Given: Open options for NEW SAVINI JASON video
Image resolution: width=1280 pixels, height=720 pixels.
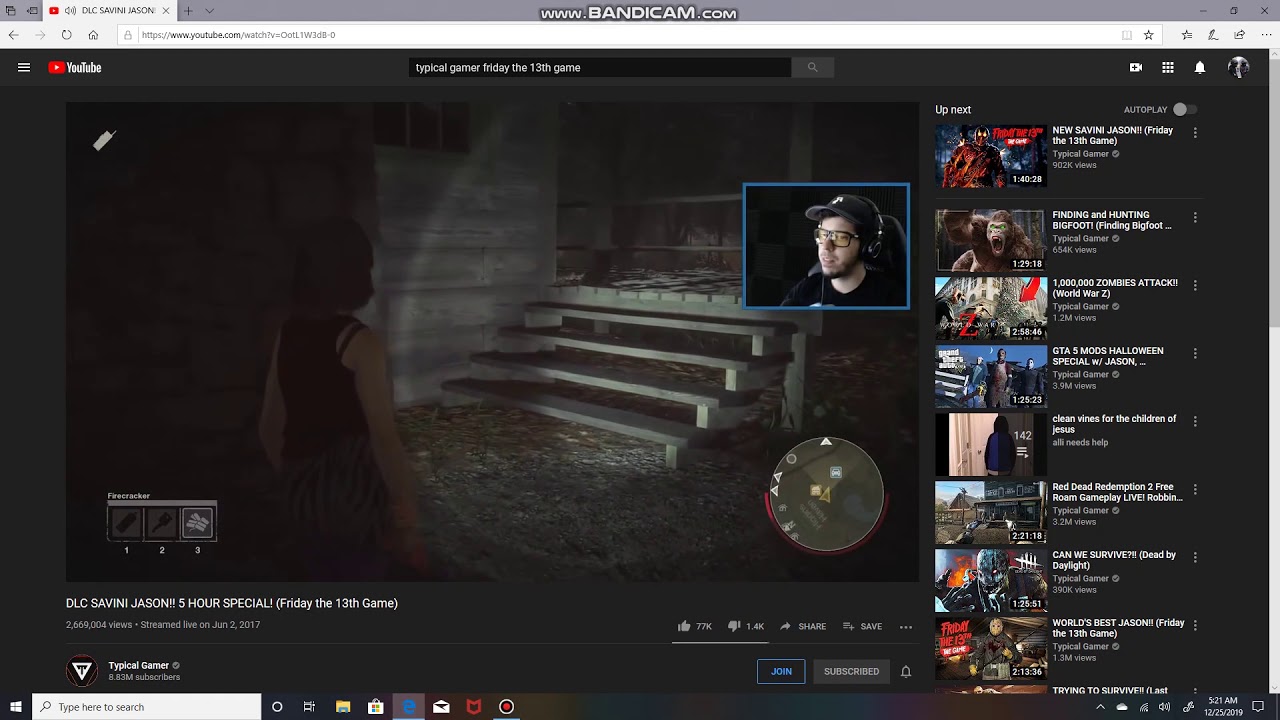Looking at the screenshot, I should (x=1195, y=133).
